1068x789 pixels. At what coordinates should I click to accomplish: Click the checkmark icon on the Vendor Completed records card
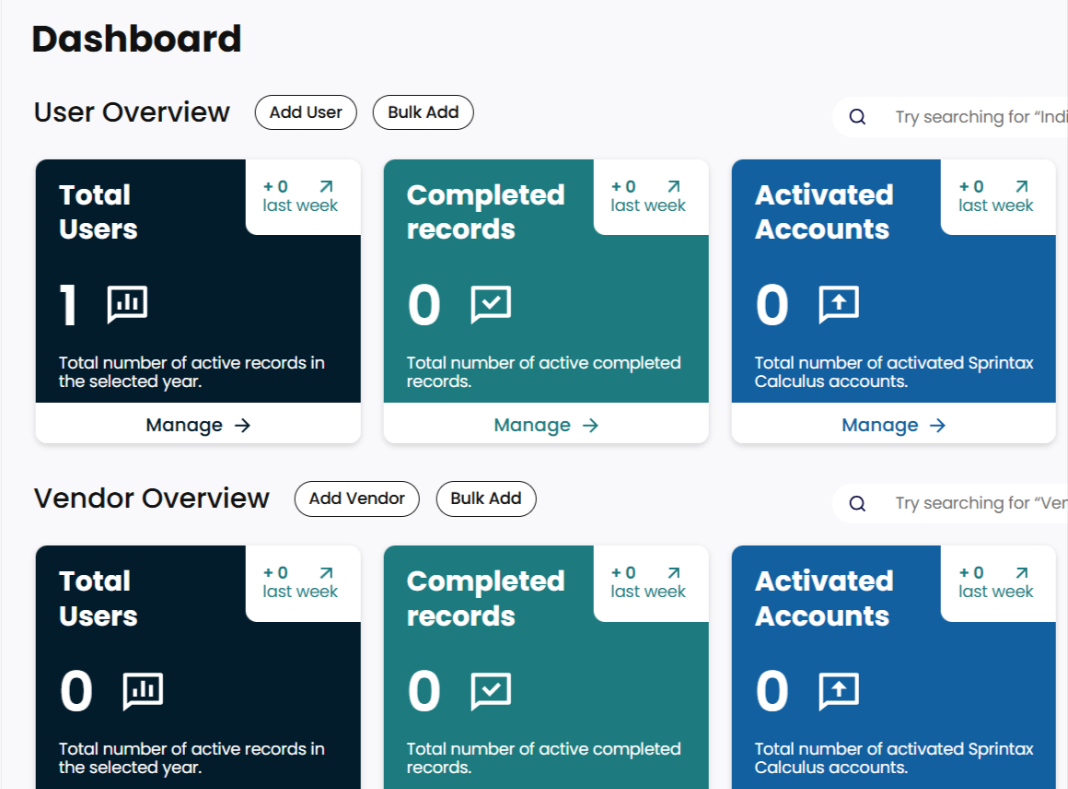coord(491,690)
